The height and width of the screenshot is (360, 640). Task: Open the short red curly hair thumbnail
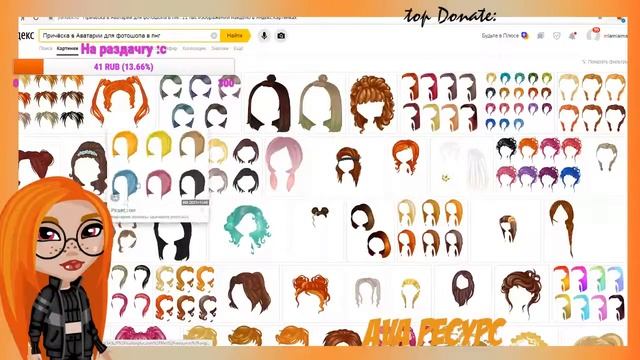(x=405, y=157)
